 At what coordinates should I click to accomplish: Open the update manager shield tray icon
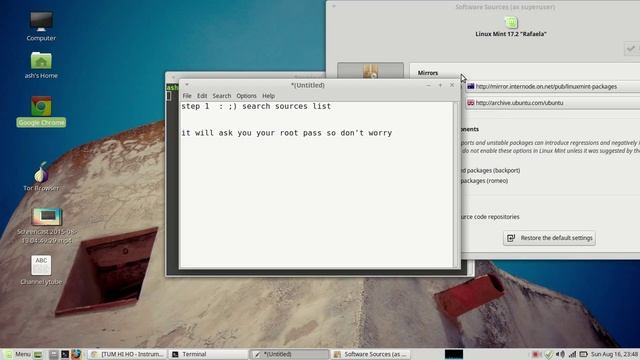pyautogui.click(x=549, y=354)
